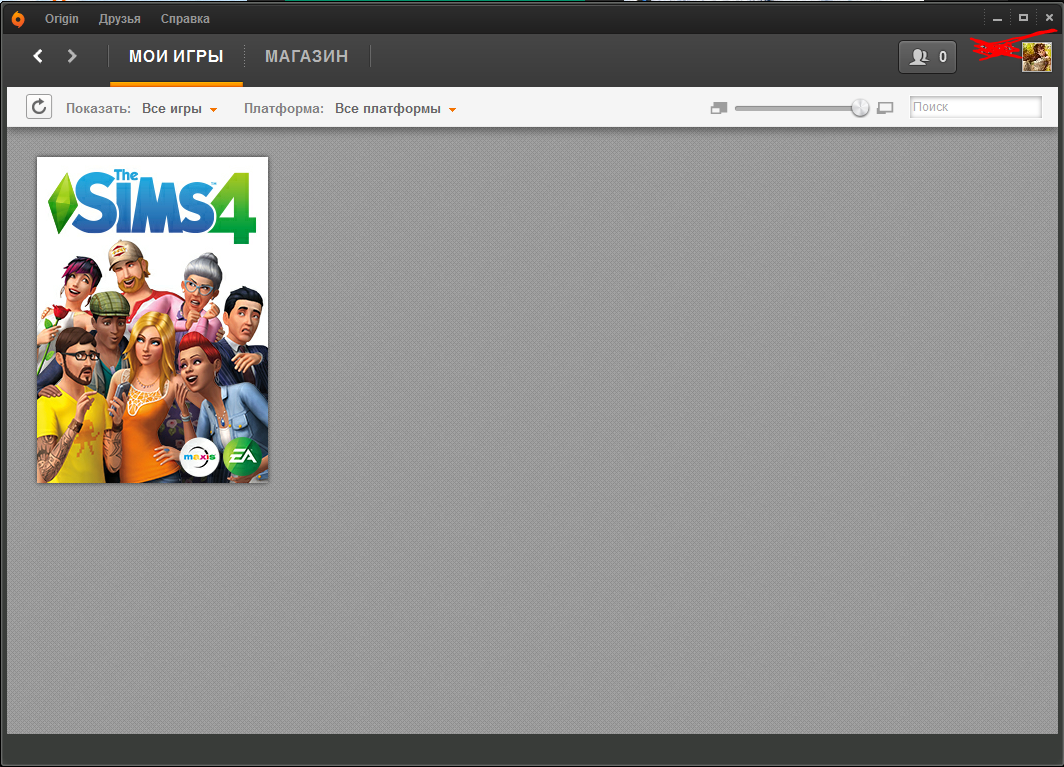The height and width of the screenshot is (767, 1064).
Task: Switch to the МАГАЗИН tab
Action: 306,57
